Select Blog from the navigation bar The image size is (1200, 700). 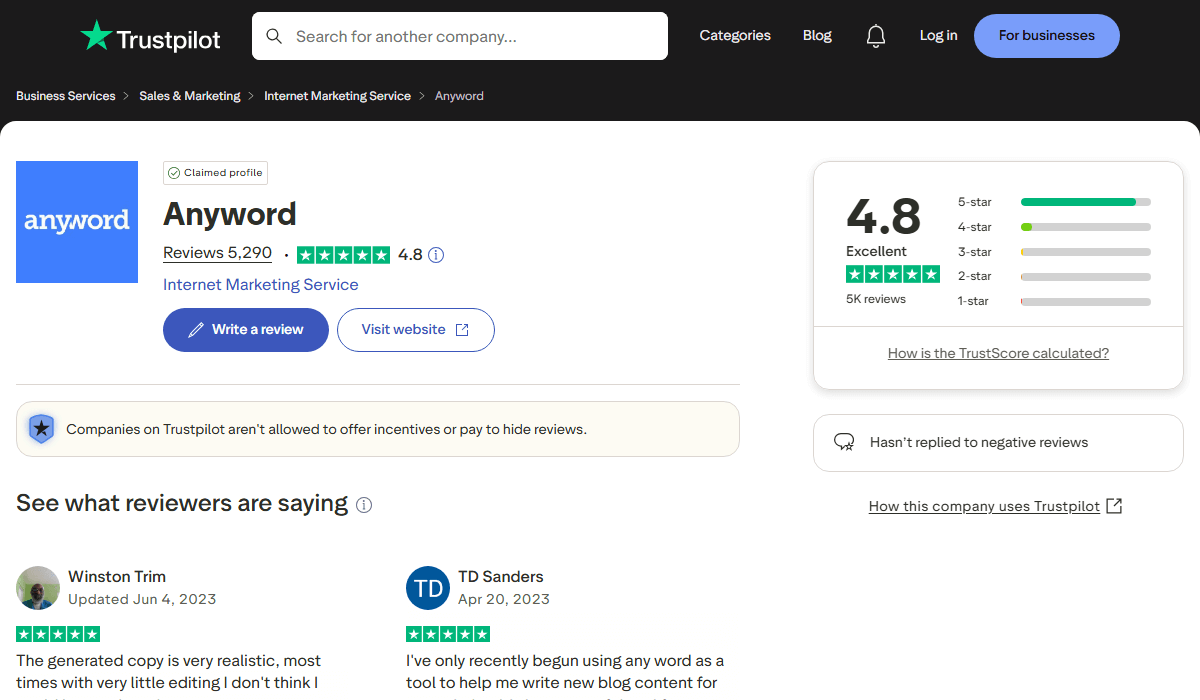(x=817, y=35)
